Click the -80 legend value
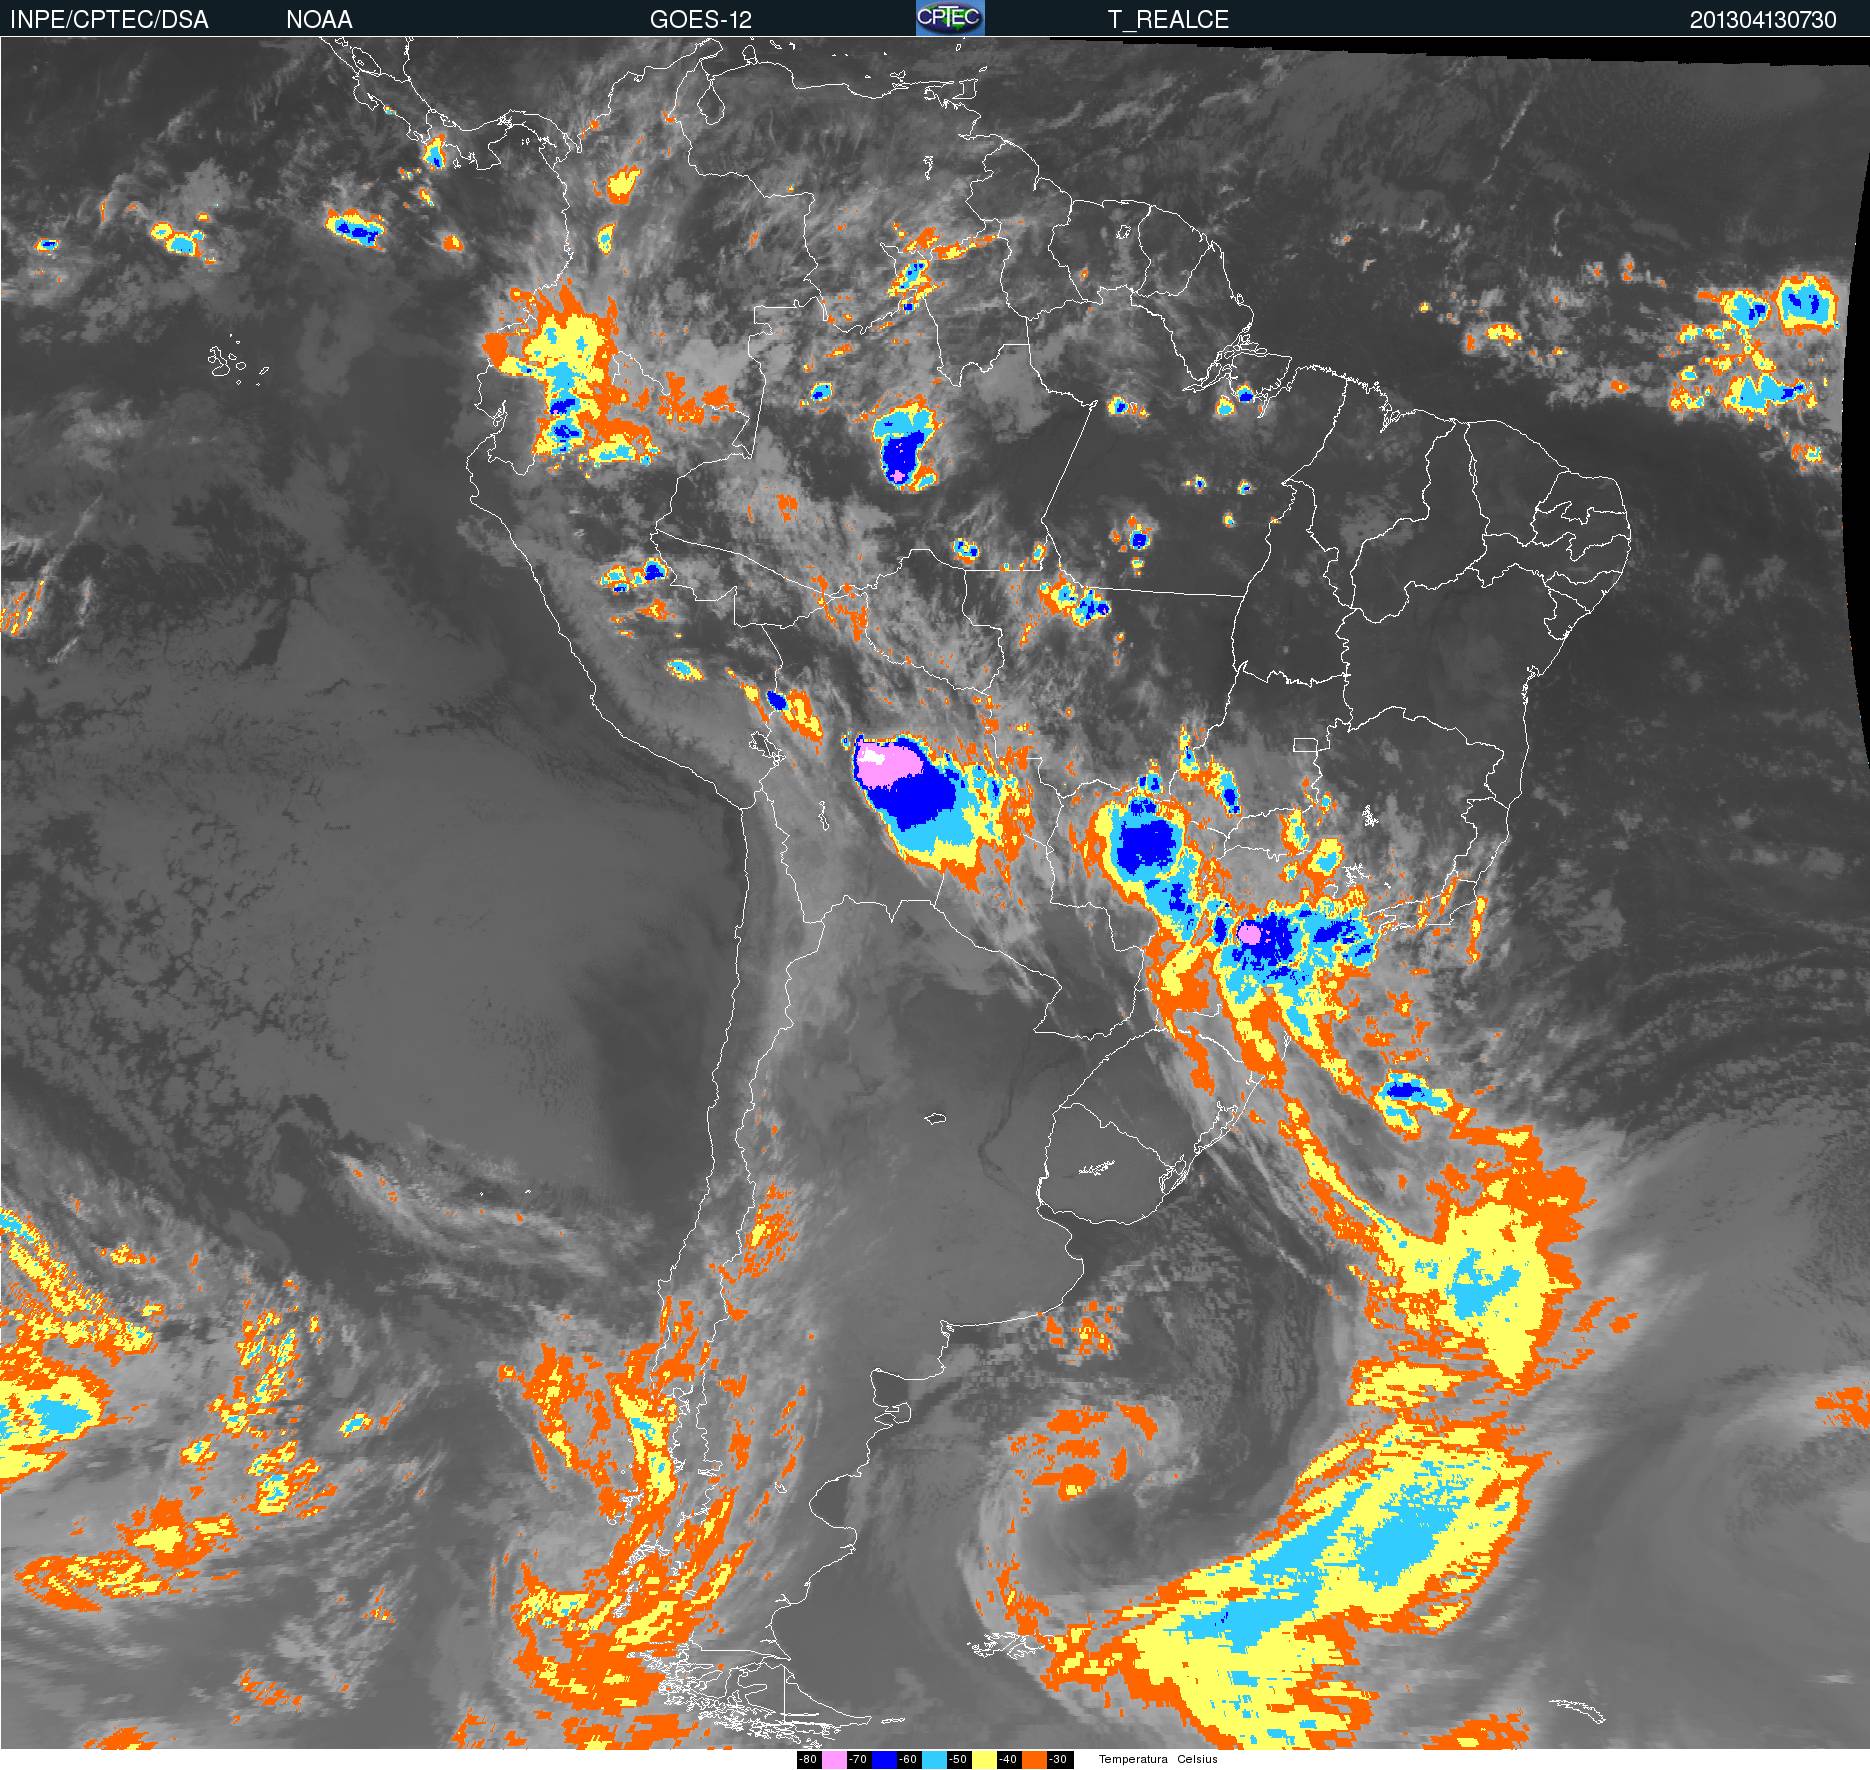This screenshot has width=1870, height=1770. click(808, 1759)
